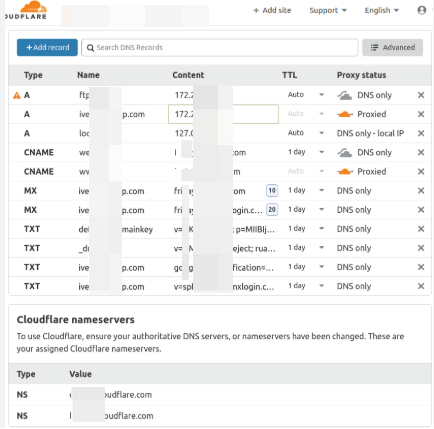Click the 'p=MIIBIj...' TXT content

pyautogui.click(x=255, y=229)
